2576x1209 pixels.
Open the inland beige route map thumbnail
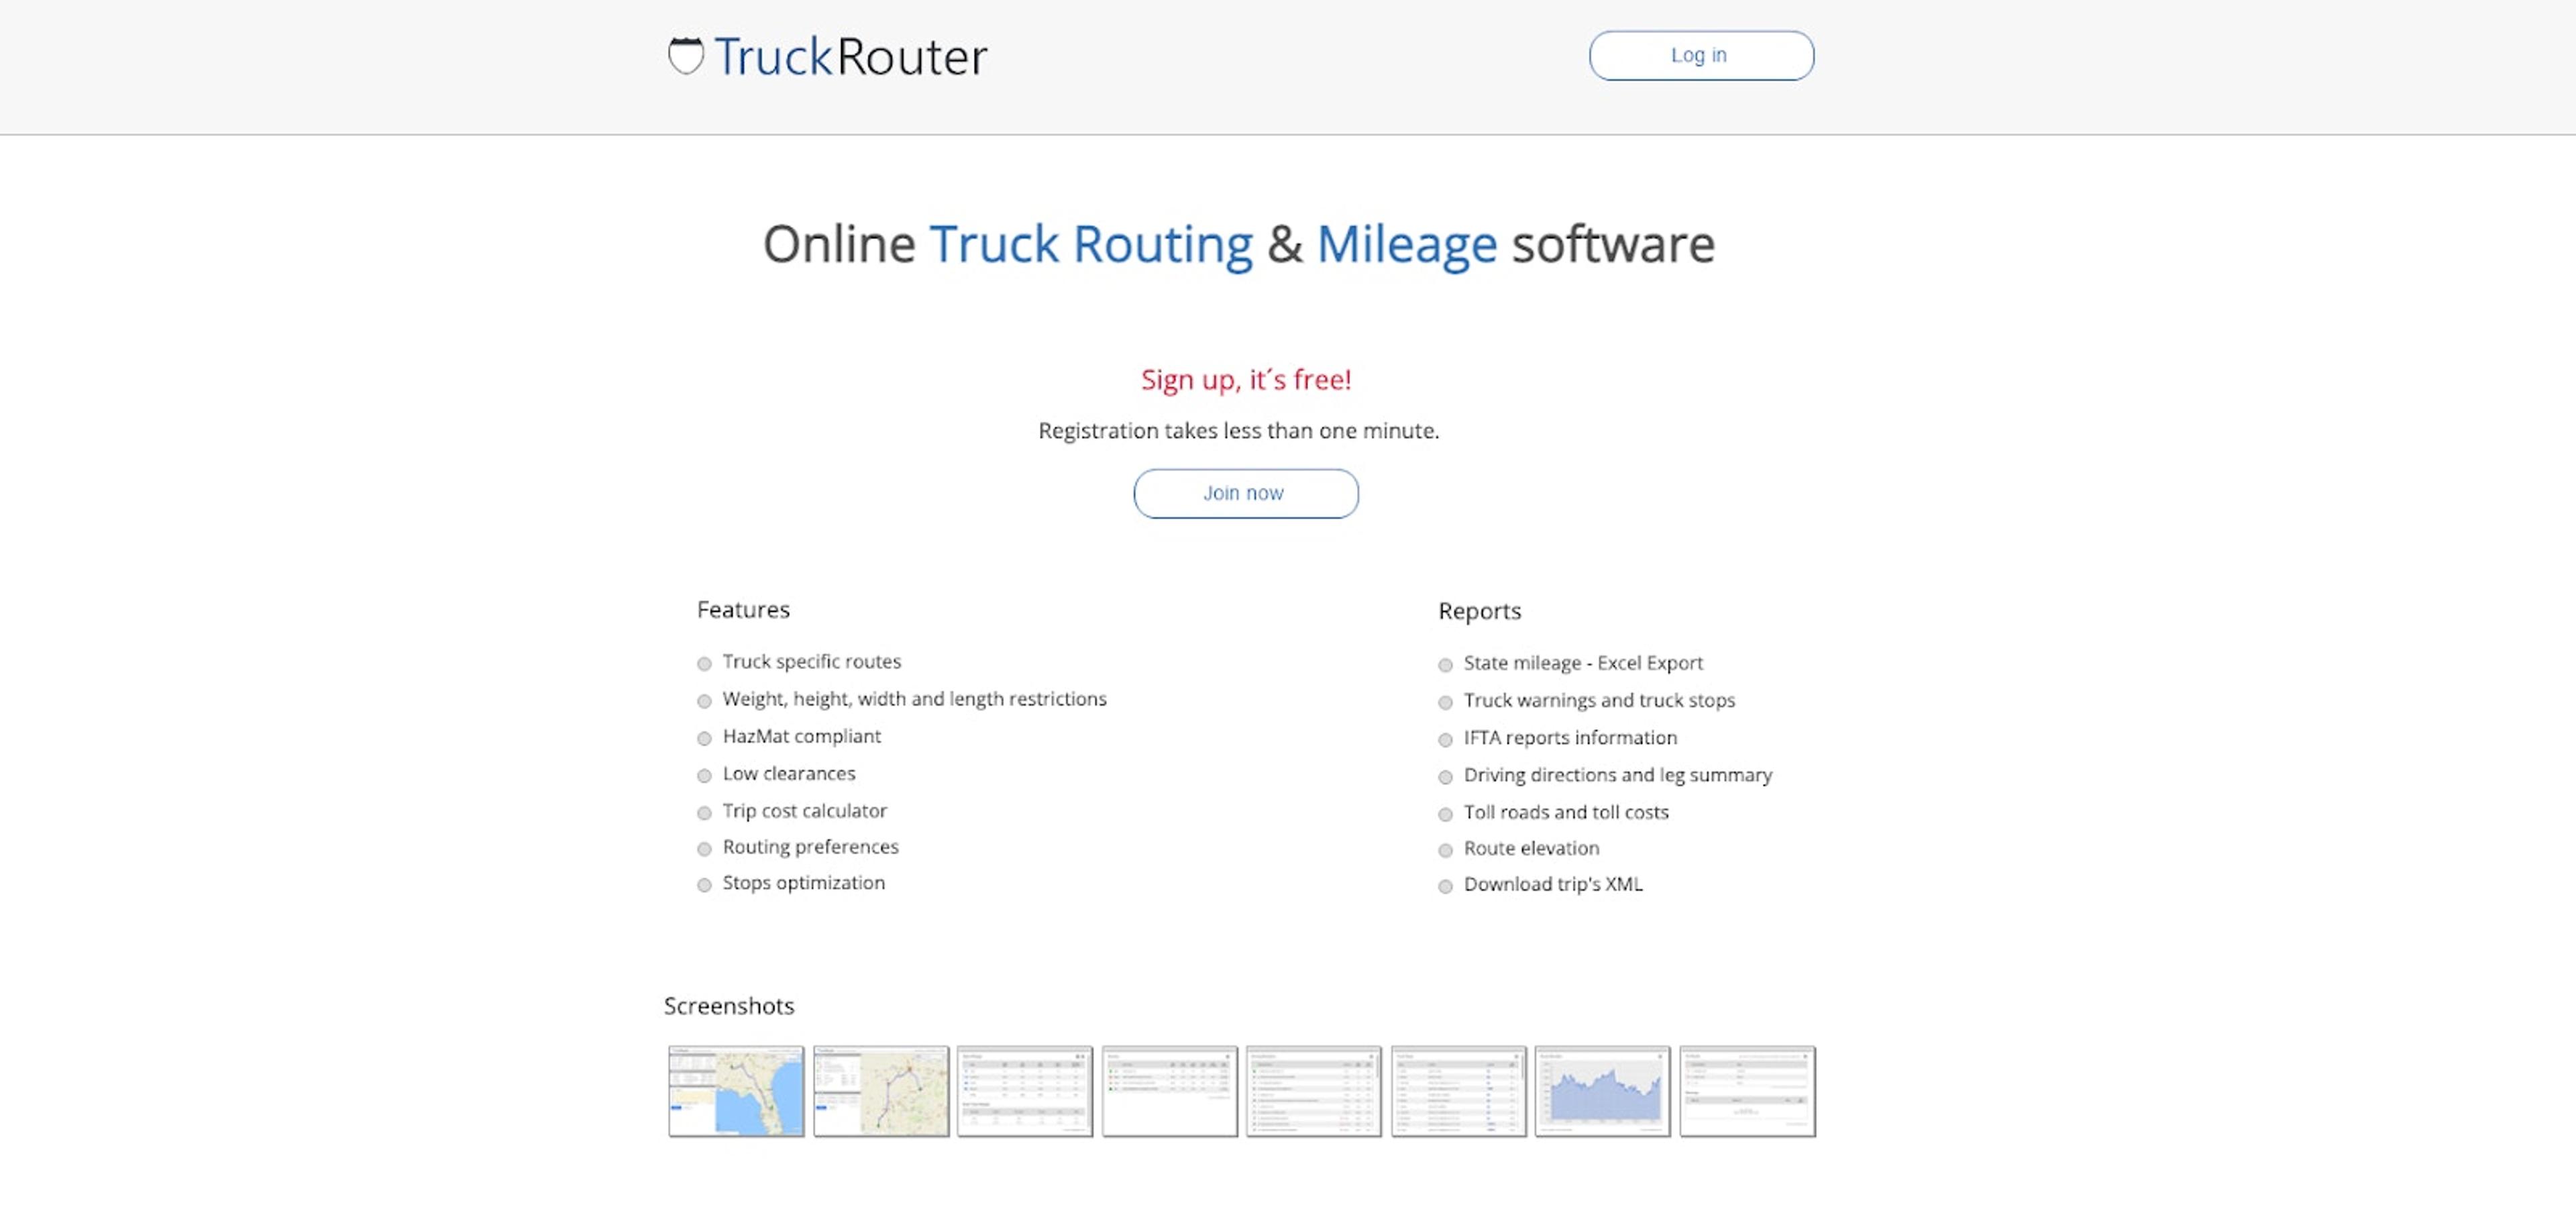pos(881,1091)
